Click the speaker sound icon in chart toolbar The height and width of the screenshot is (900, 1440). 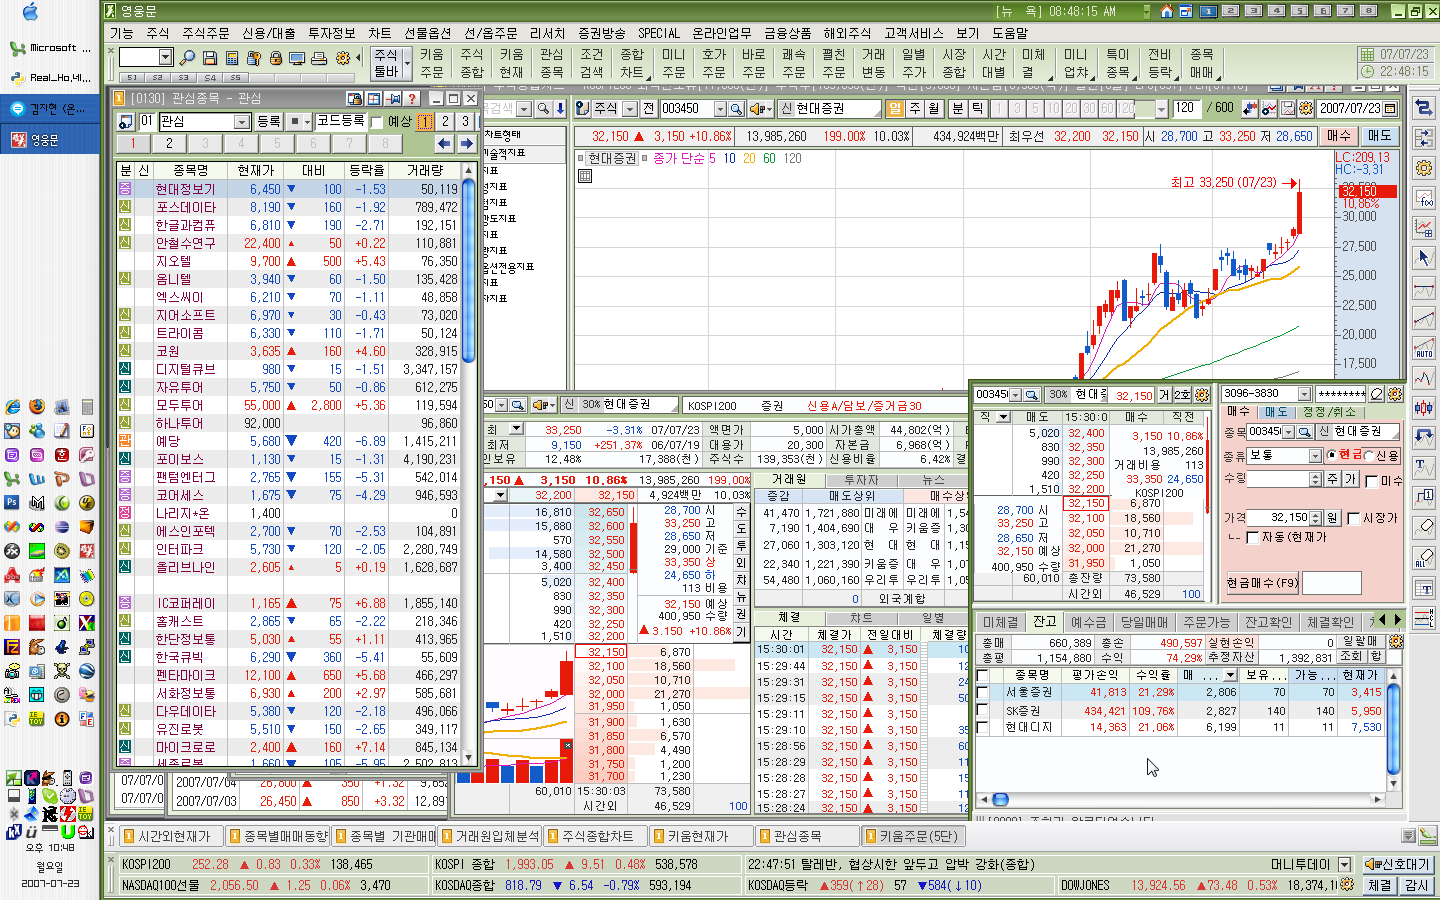[x=760, y=108]
